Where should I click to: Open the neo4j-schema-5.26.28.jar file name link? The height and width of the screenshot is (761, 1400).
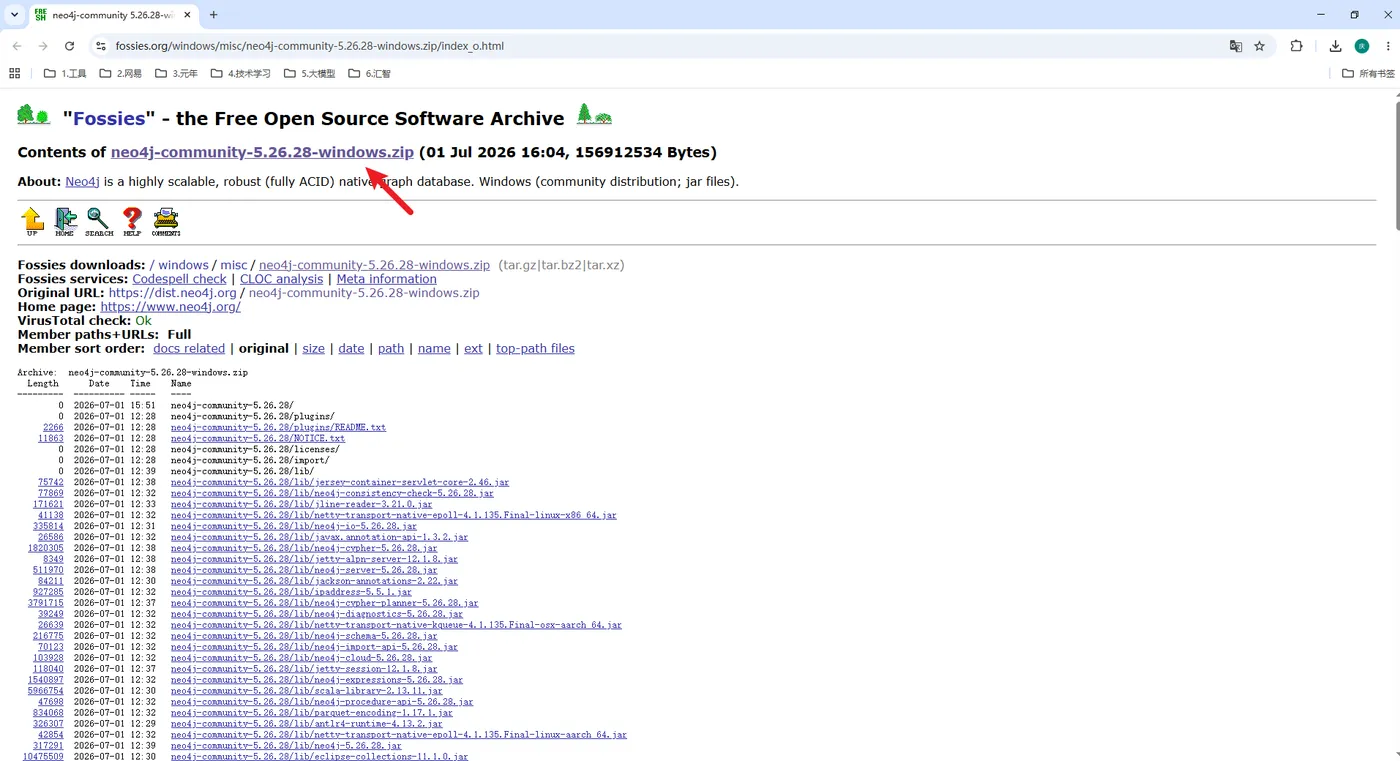click(x=304, y=636)
